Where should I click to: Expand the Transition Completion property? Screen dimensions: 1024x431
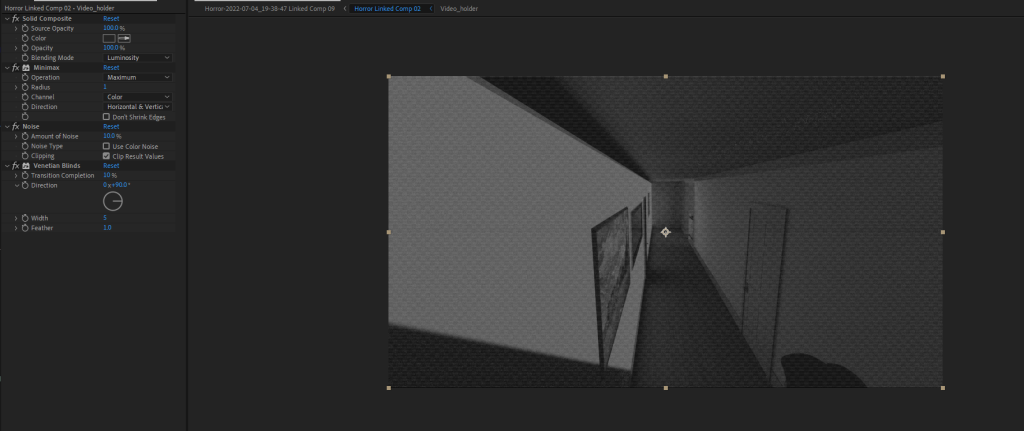[x=16, y=176]
